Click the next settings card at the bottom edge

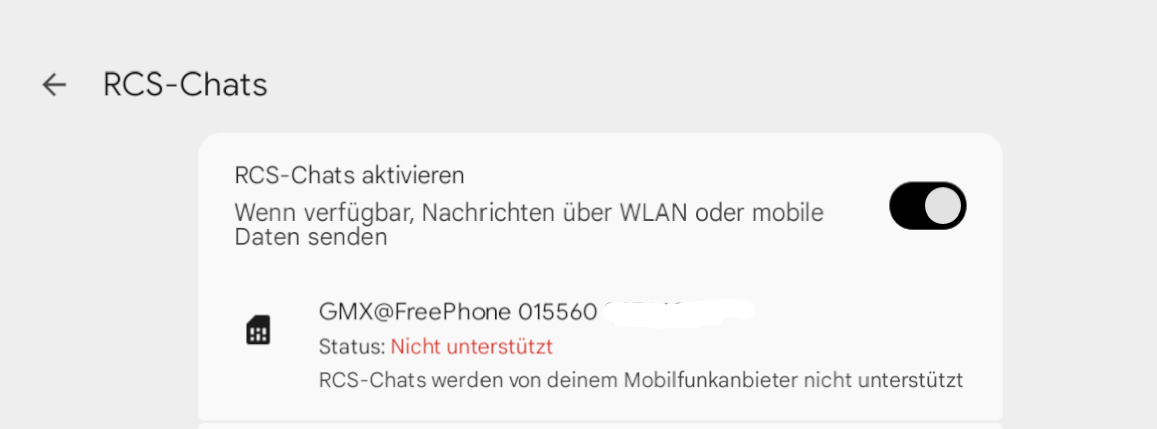600,425
